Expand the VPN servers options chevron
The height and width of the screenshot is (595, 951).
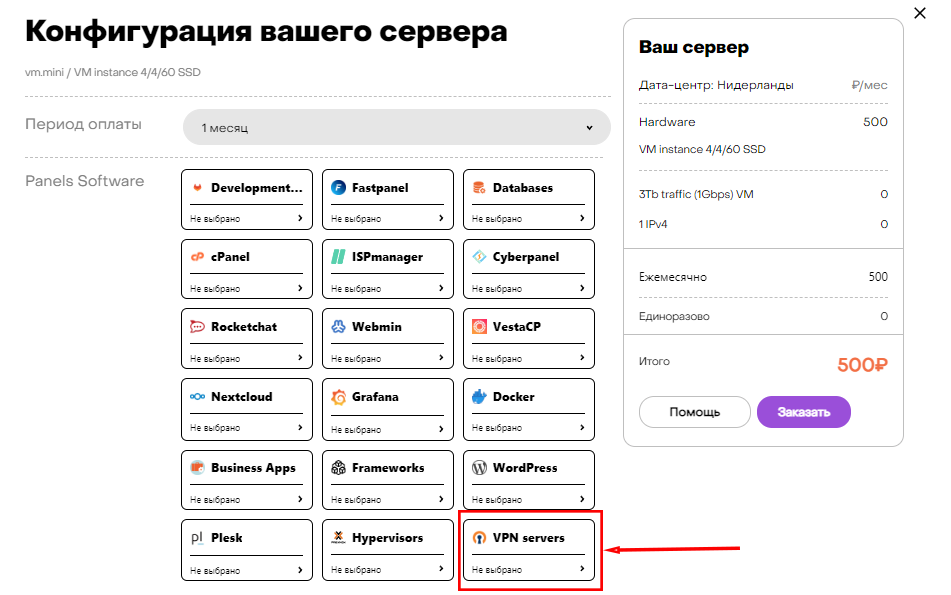[x=582, y=569]
